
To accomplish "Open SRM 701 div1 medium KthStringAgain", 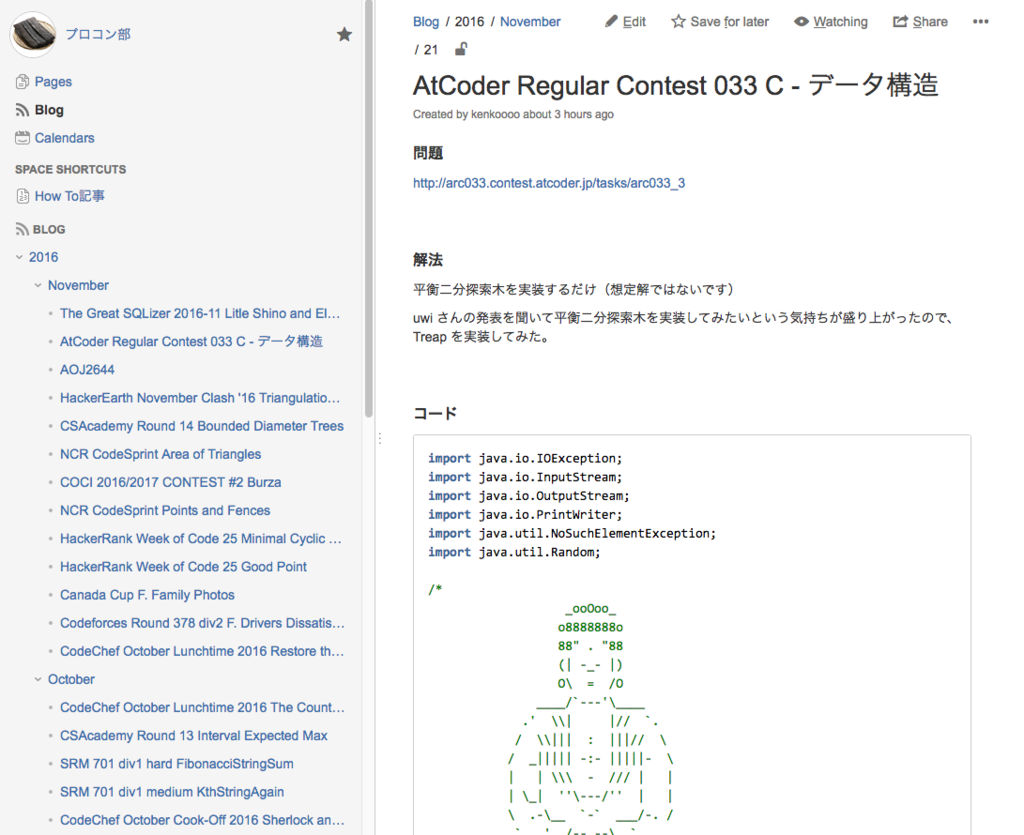I will 172,791.
